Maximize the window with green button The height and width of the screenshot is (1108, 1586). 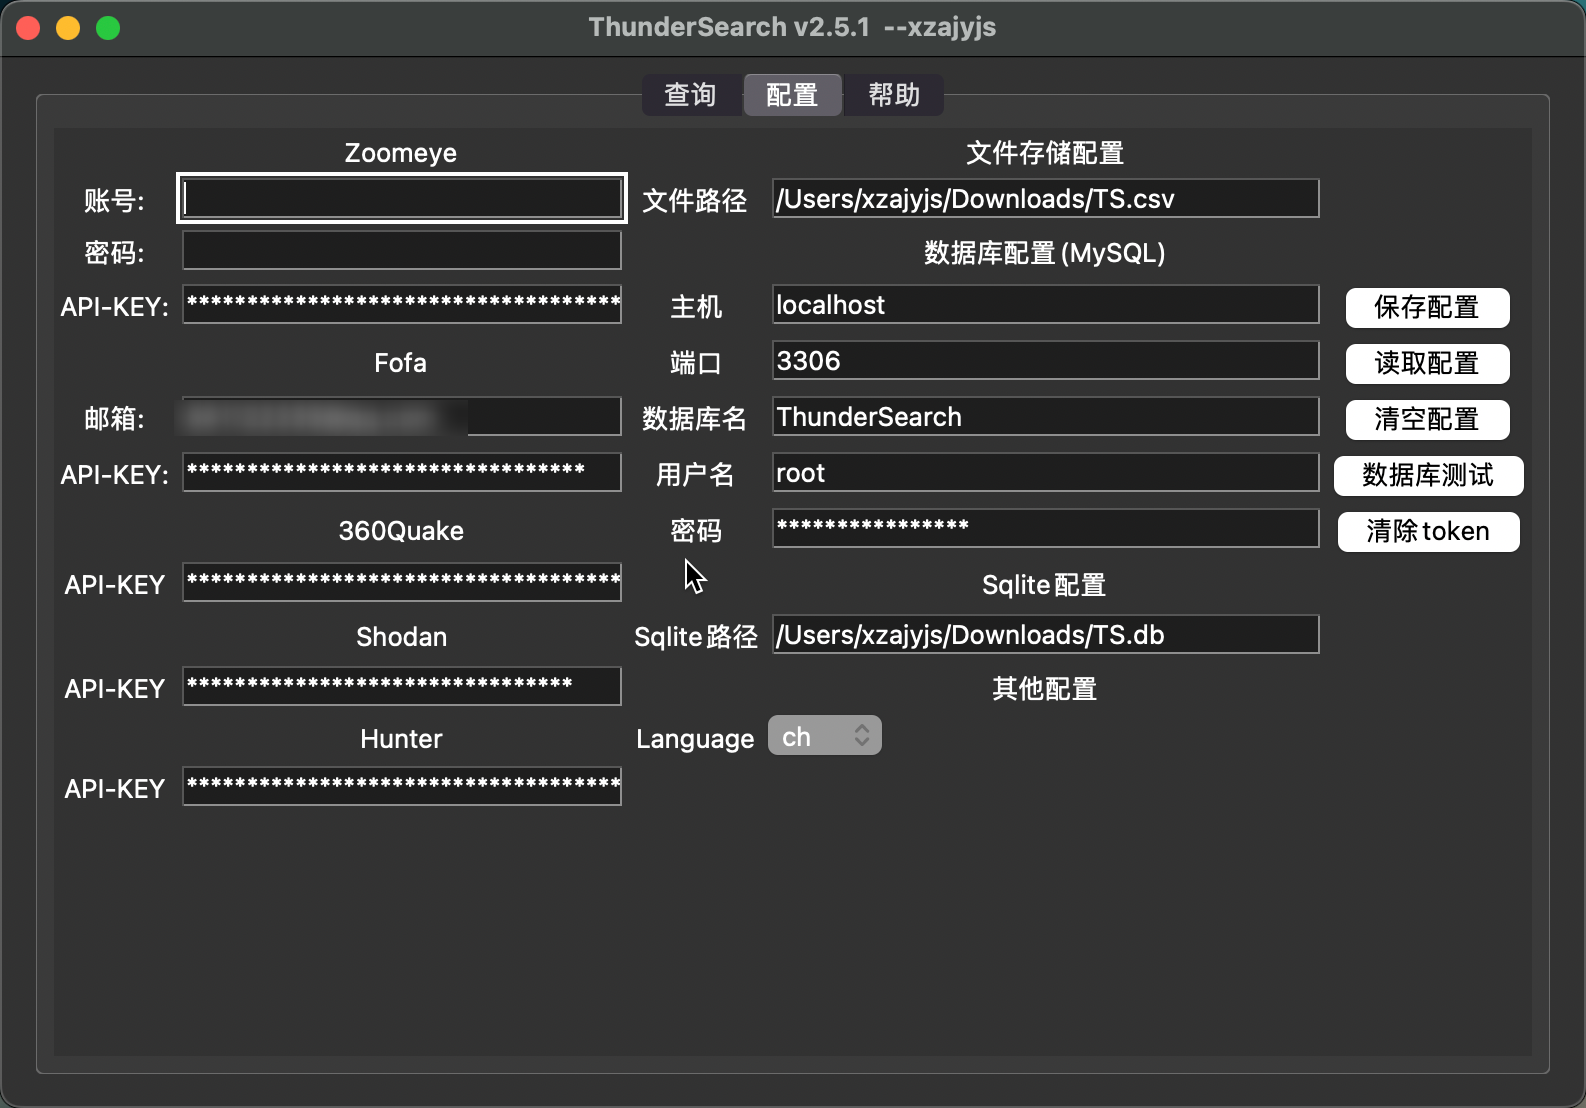(x=108, y=28)
